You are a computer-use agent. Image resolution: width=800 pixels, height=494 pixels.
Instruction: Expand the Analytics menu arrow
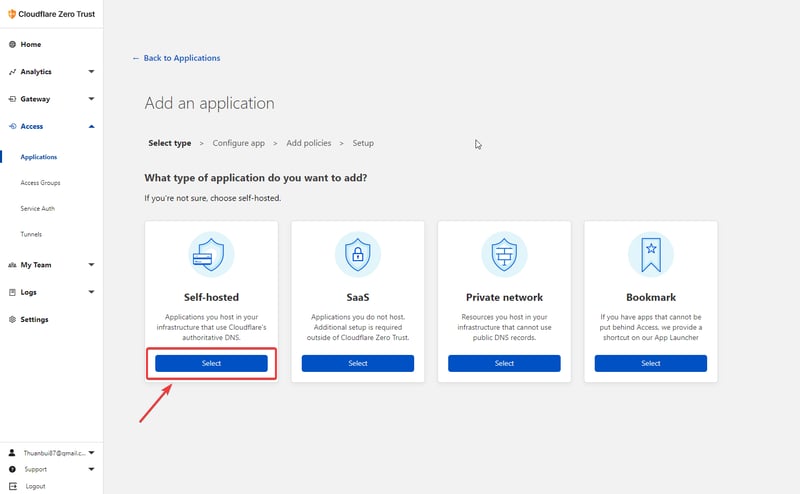(91, 72)
